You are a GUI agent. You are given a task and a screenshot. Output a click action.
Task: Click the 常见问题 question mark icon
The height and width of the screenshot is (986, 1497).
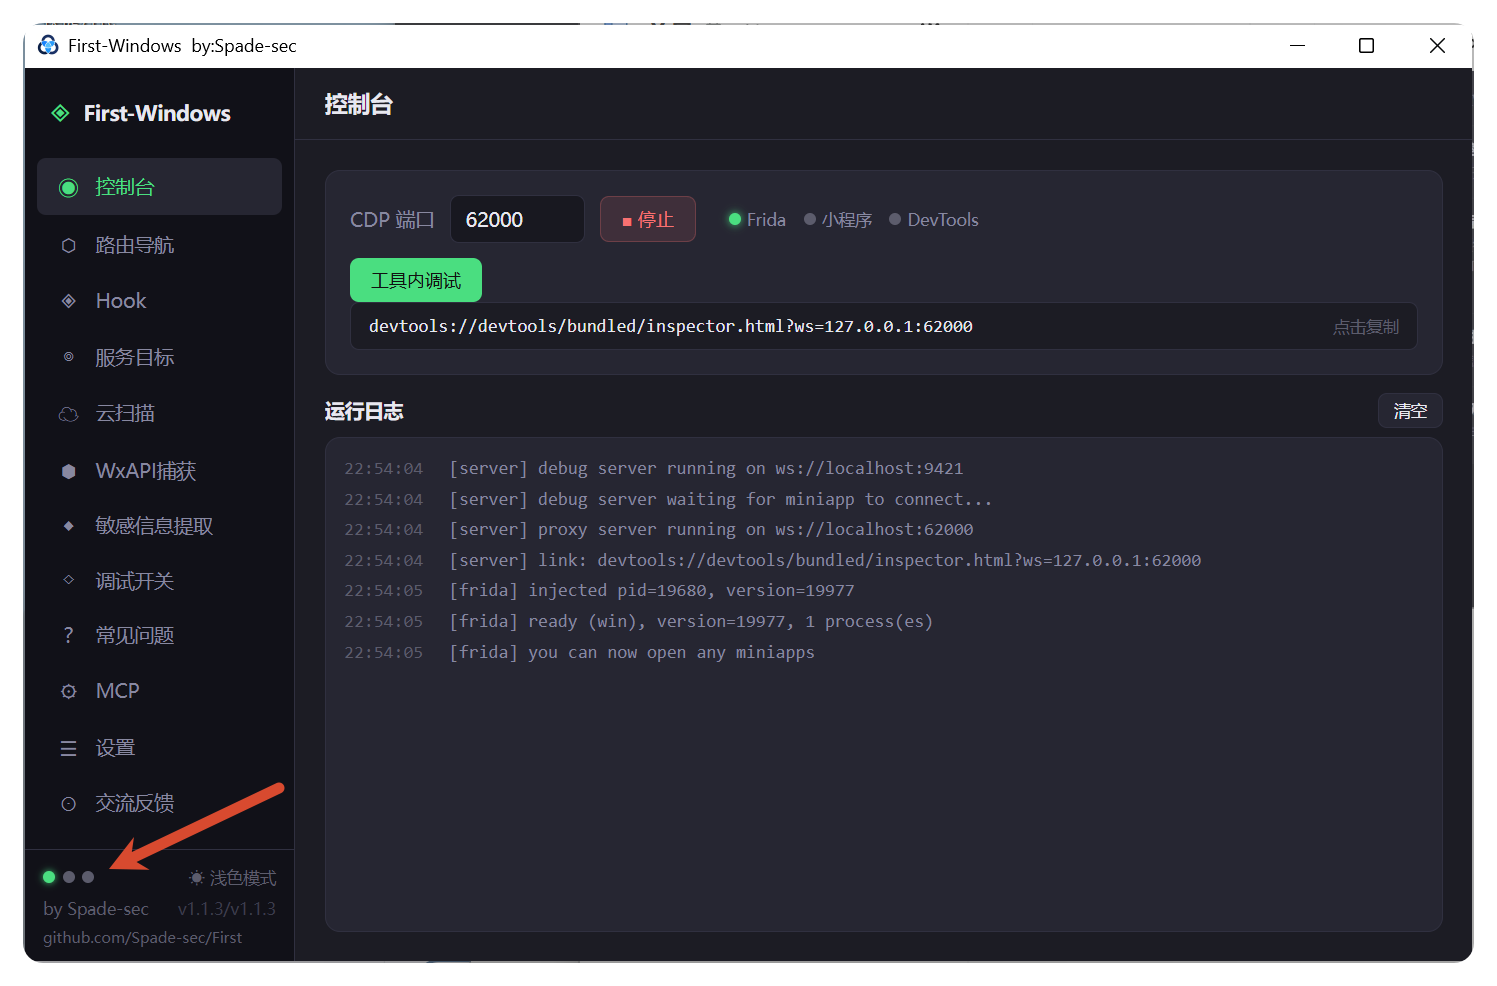(68, 636)
